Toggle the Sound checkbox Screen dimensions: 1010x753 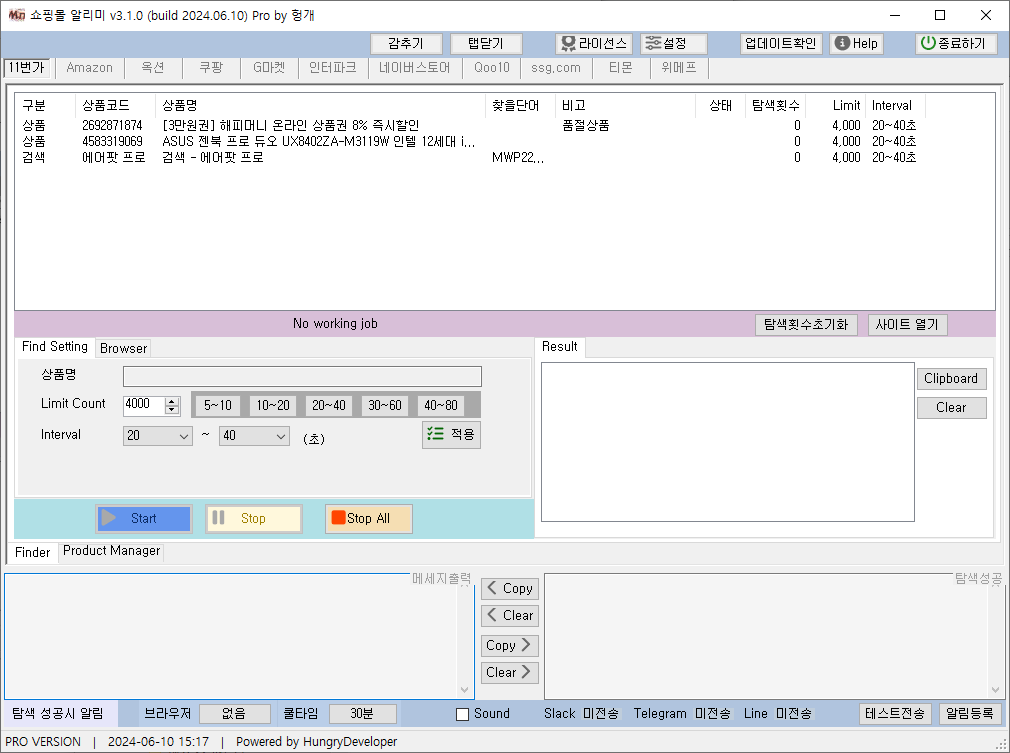(x=462, y=714)
